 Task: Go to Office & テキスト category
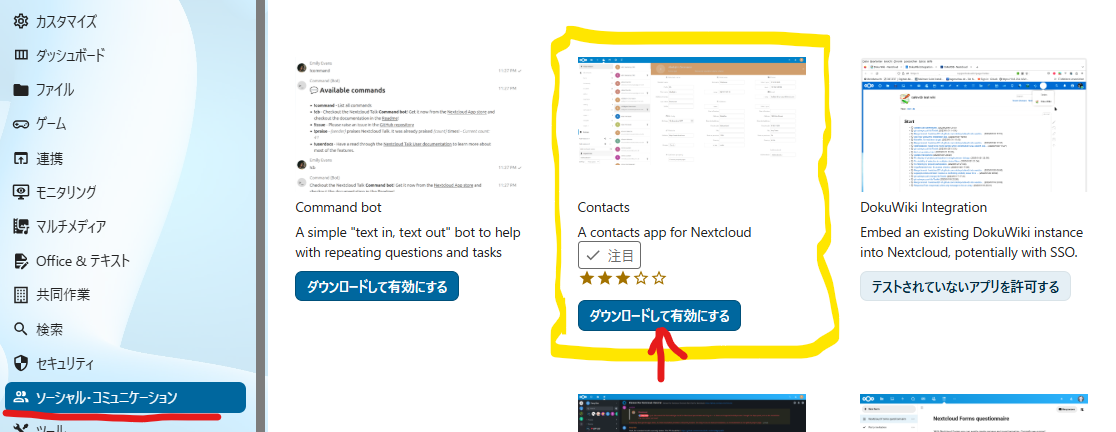pyautogui.click(x=125, y=260)
